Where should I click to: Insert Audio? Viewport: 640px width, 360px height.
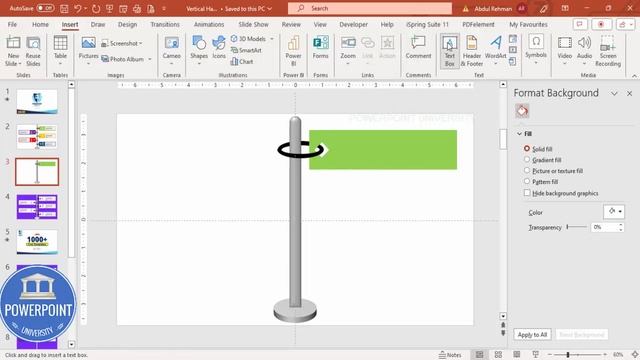[x=584, y=50]
